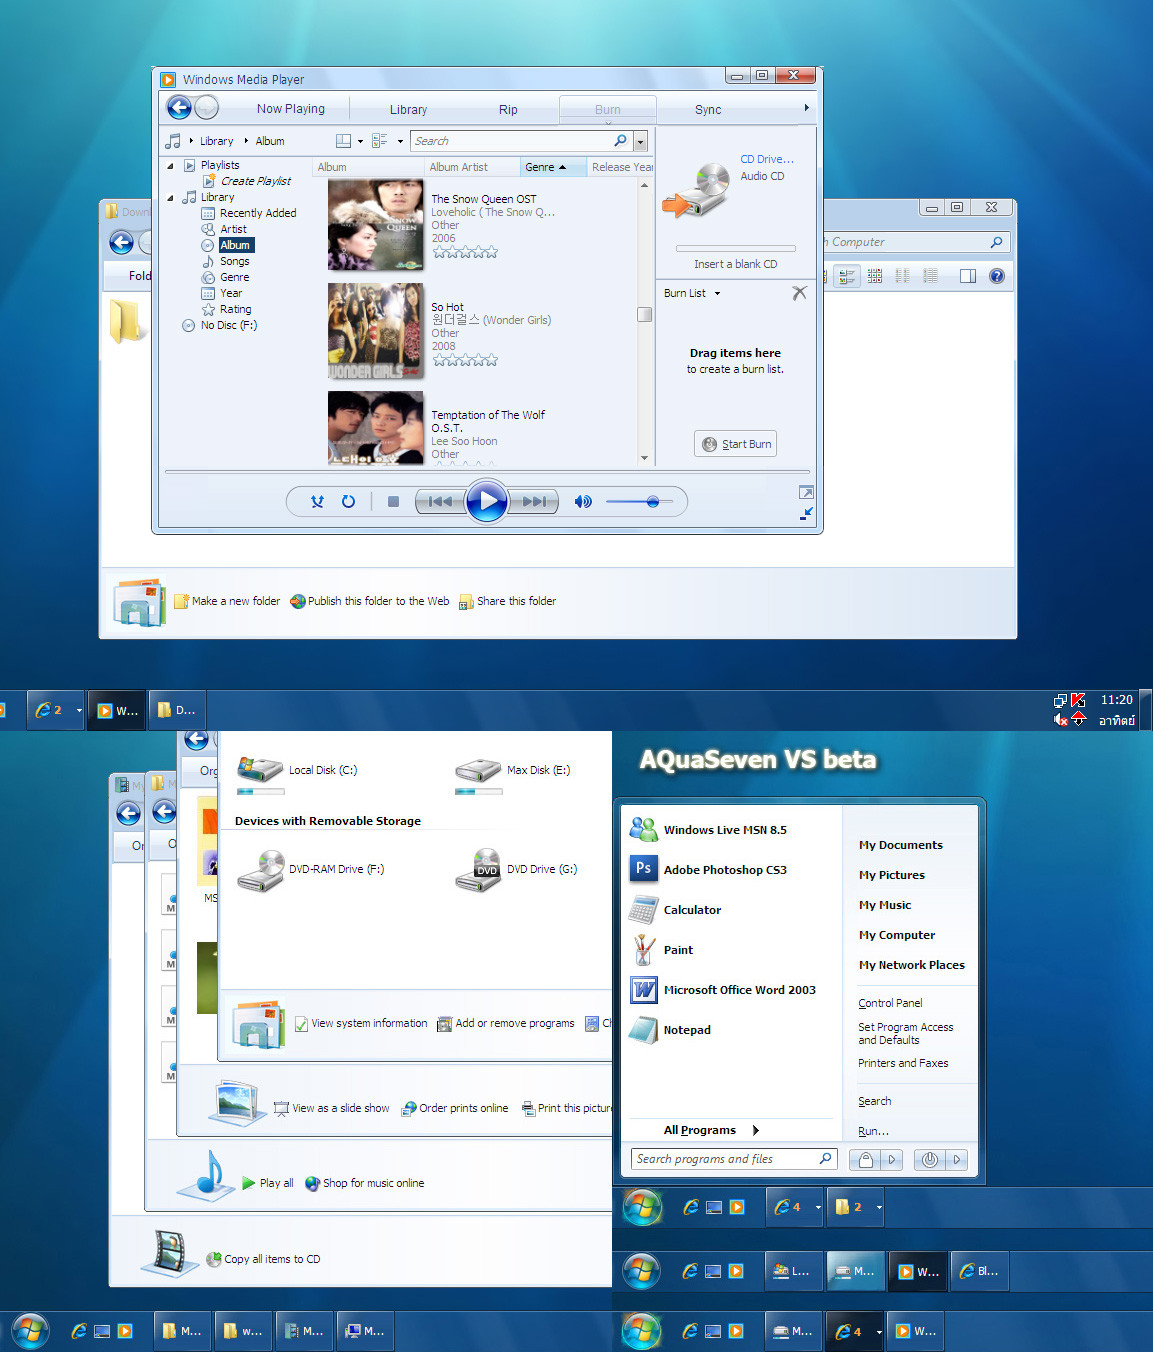The height and width of the screenshot is (1352, 1153).
Task: Click the lock button in Start menu
Action: click(866, 1160)
